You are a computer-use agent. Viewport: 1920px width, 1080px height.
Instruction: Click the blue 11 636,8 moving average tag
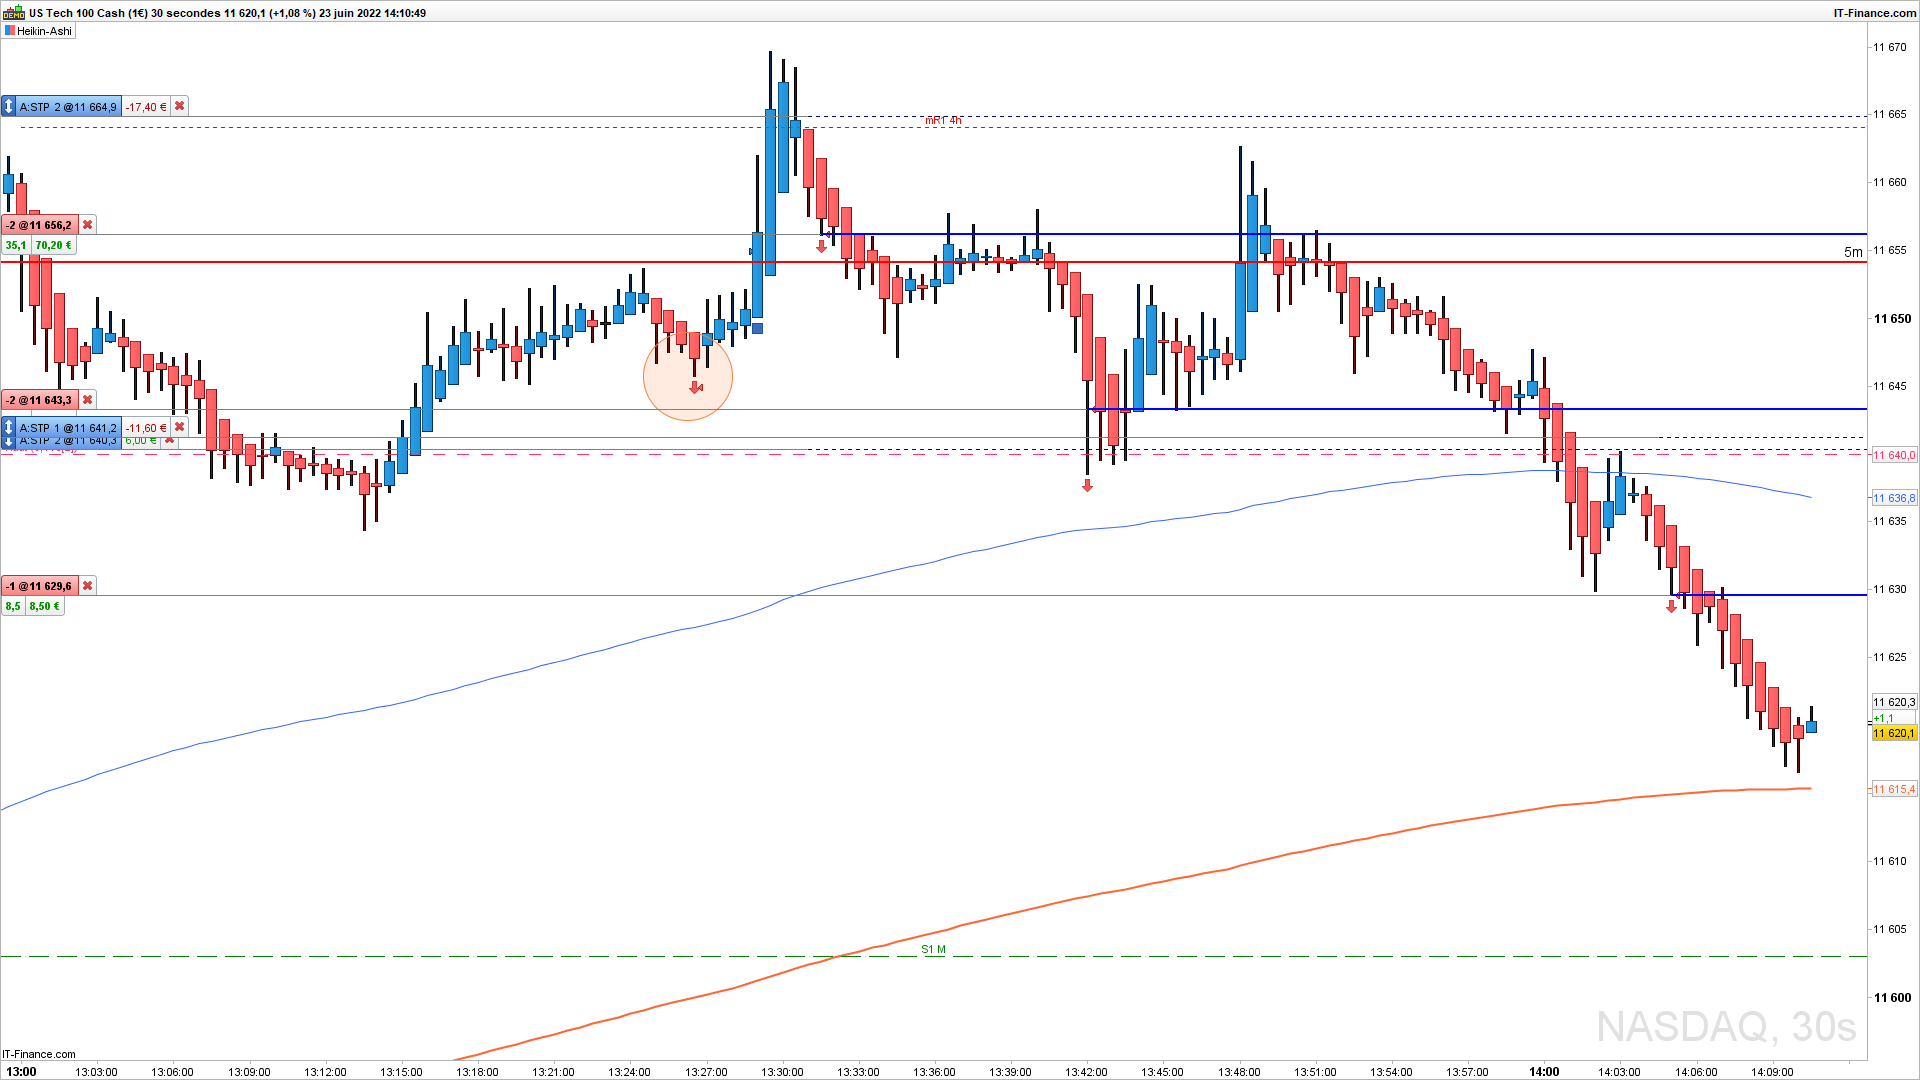click(1893, 498)
